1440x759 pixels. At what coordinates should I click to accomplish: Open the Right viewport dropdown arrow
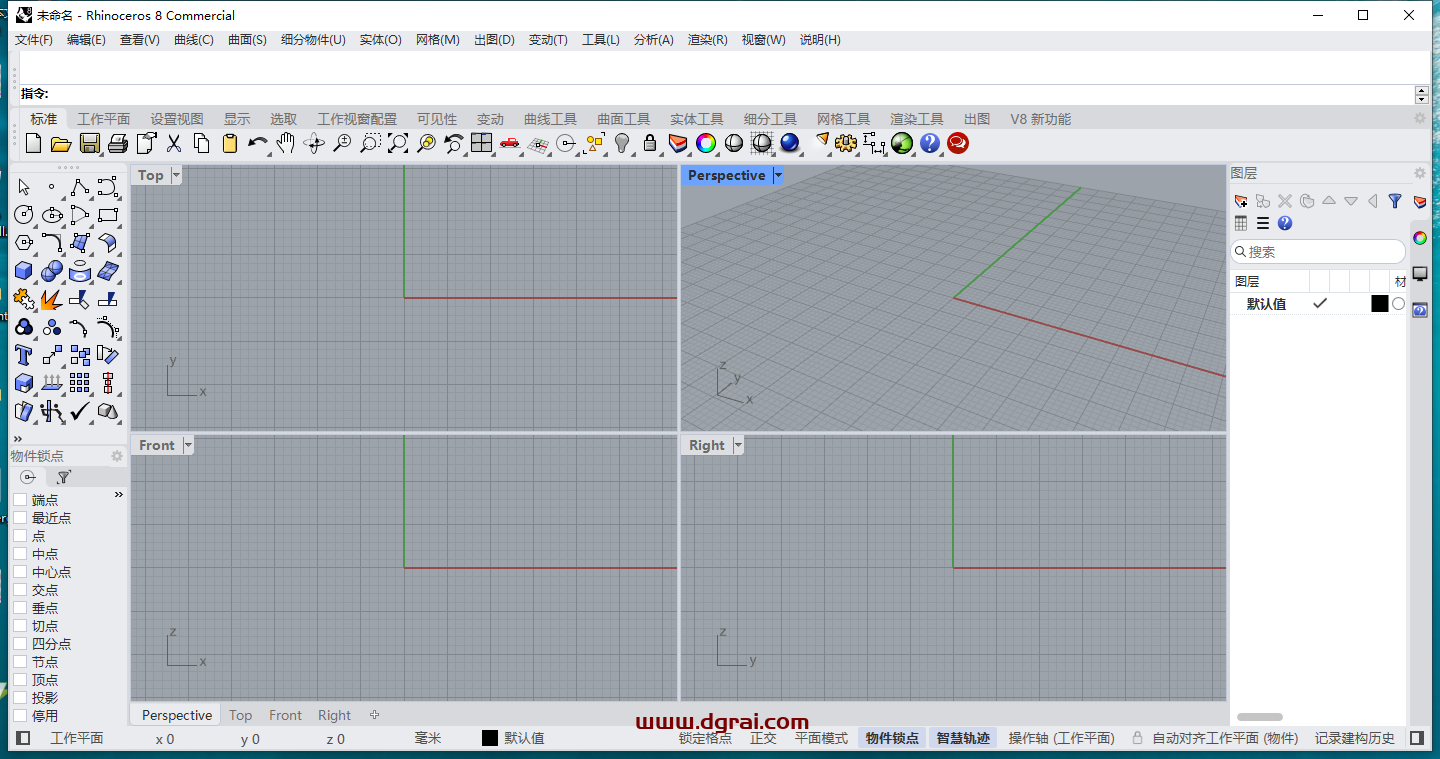pyautogui.click(x=738, y=445)
